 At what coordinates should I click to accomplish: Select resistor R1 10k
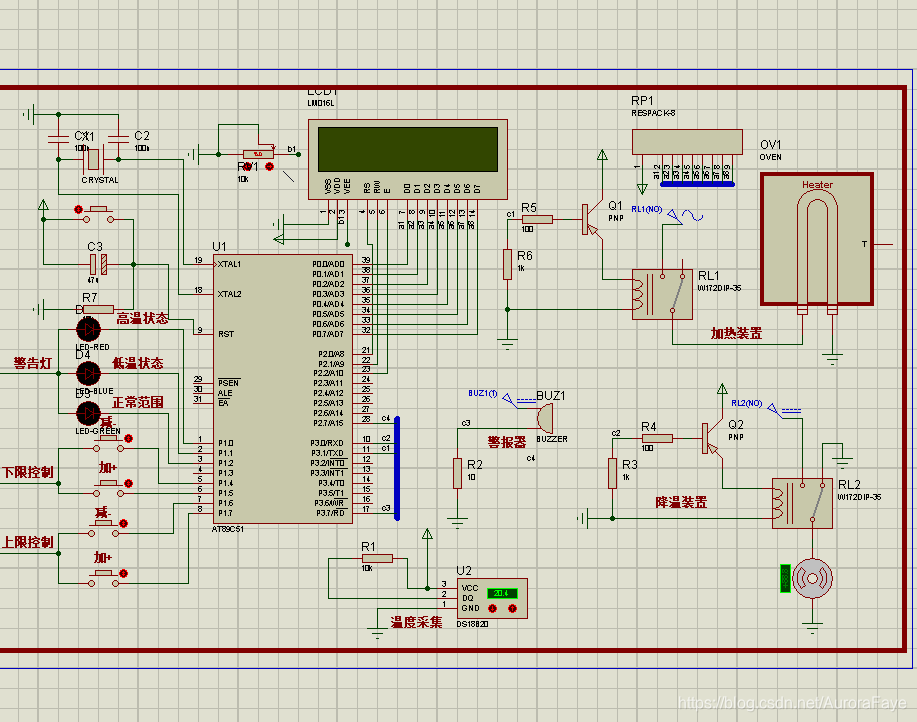[x=377, y=558]
